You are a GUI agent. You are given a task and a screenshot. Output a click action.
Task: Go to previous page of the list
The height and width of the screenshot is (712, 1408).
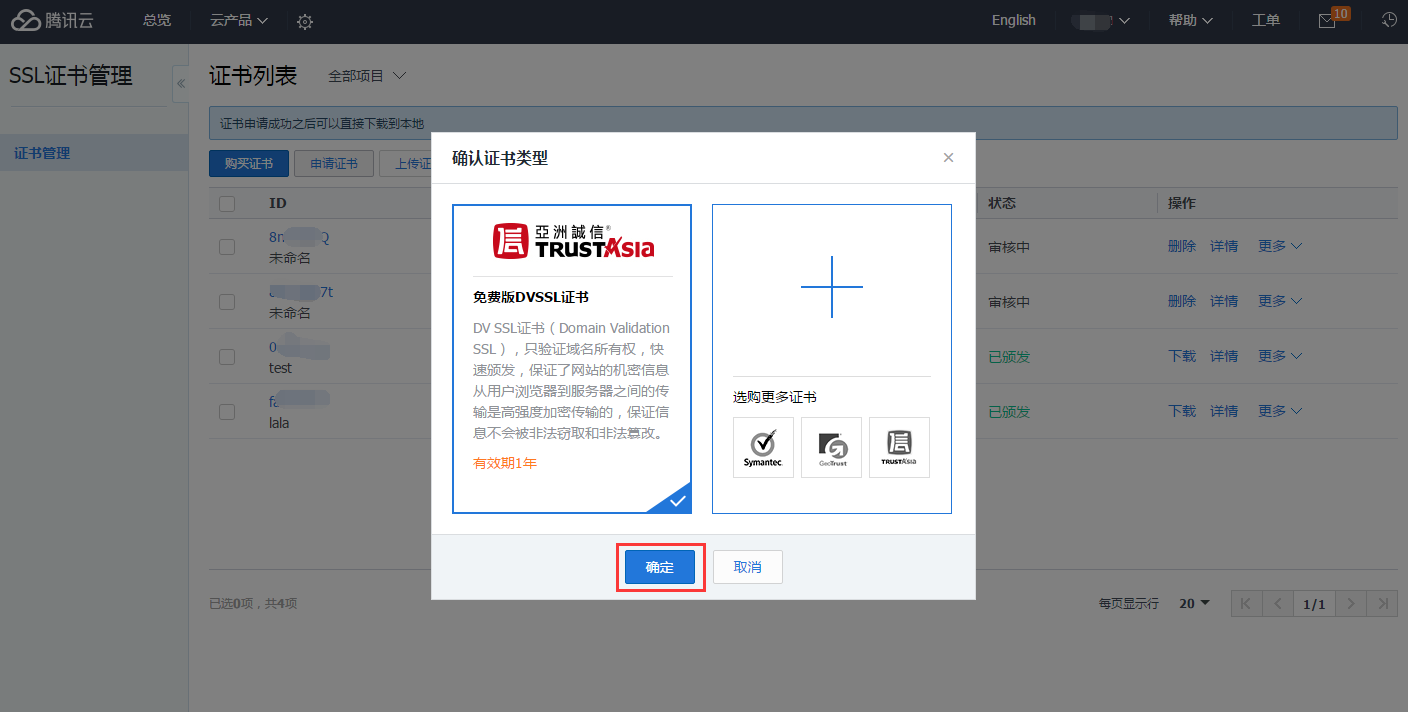click(x=1277, y=604)
